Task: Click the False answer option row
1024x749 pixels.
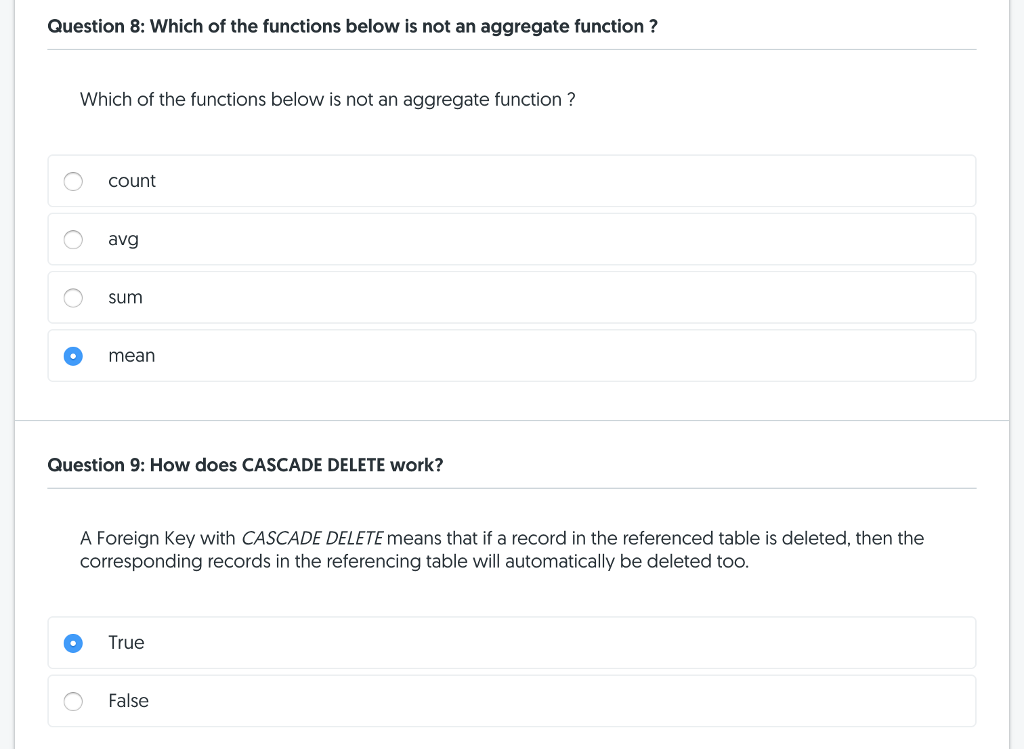Action: (x=512, y=701)
